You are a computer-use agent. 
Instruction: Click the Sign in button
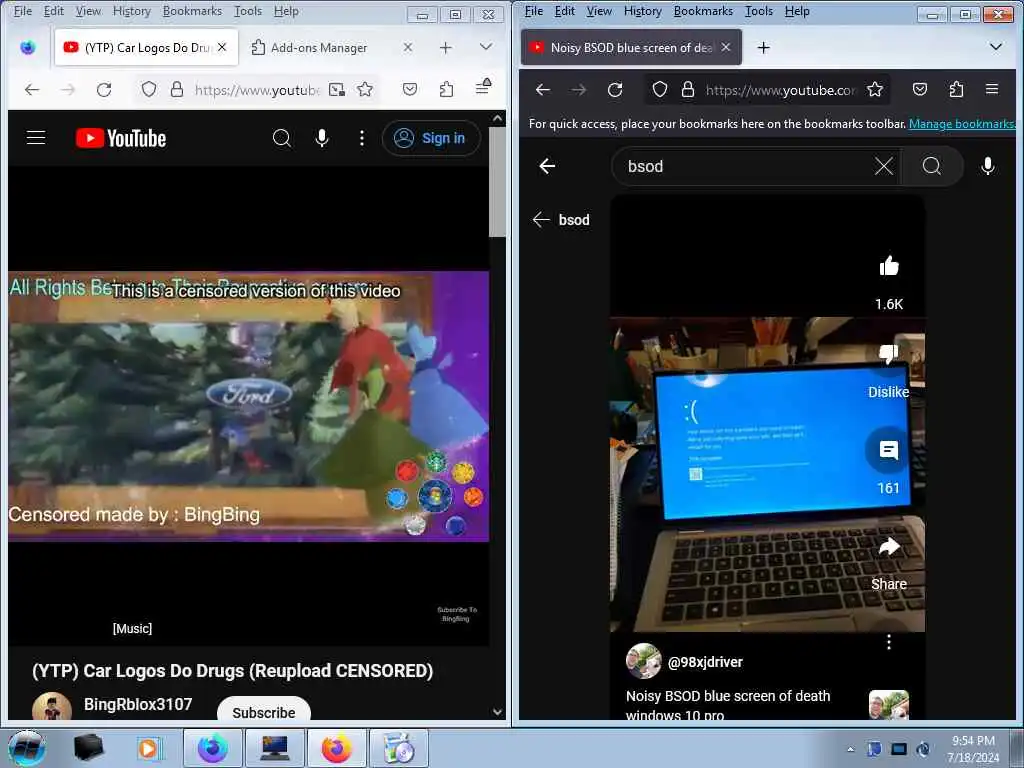point(431,138)
